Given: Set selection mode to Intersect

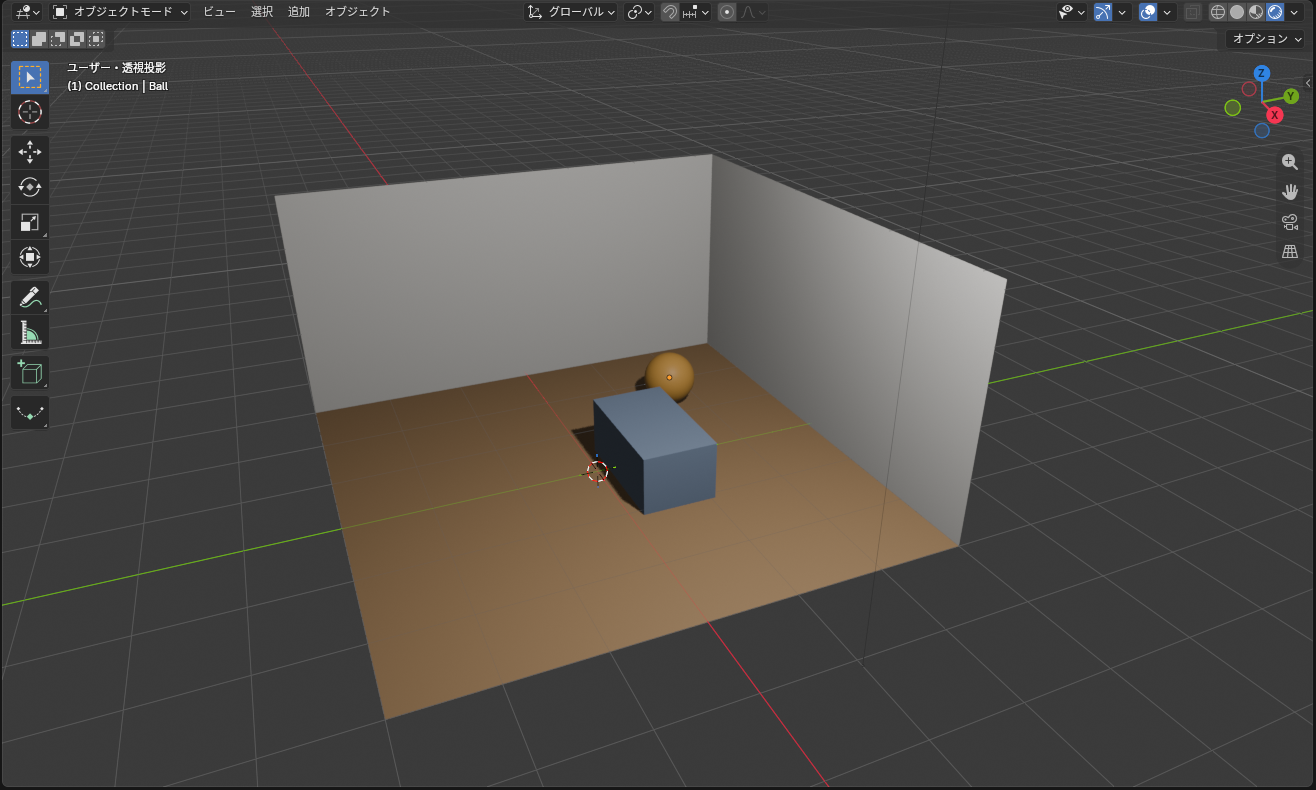Looking at the screenshot, I should coord(96,39).
